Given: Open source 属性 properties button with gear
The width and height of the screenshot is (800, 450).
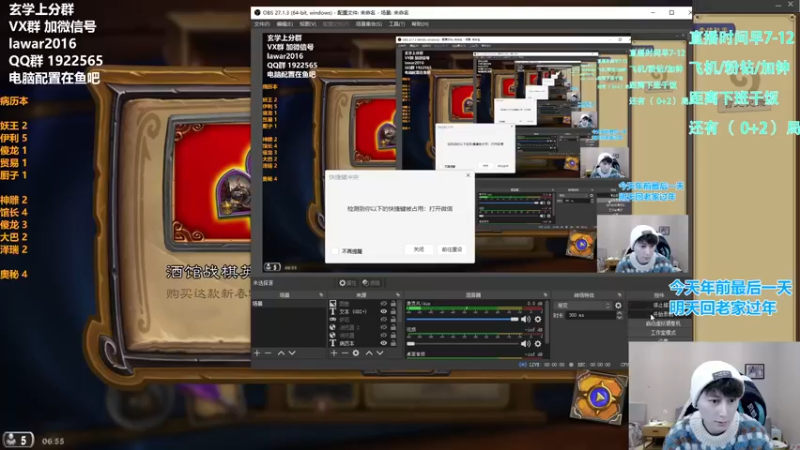Looking at the screenshot, I should tap(347, 283).
